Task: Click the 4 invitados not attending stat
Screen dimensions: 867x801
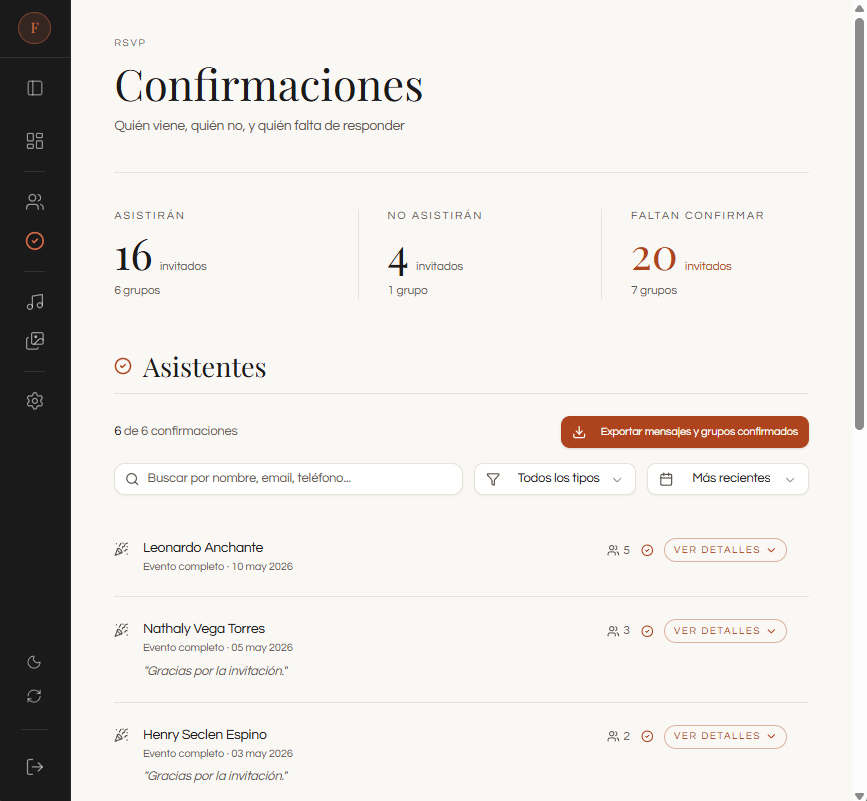Action: (x=425, y=261)
